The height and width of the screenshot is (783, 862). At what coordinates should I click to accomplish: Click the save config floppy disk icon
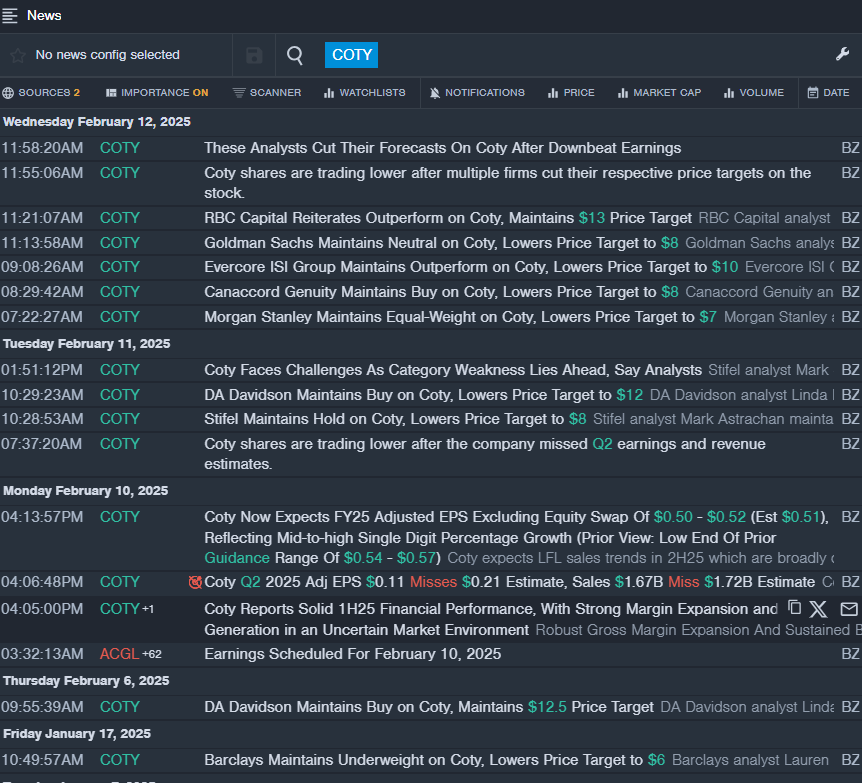click(x=254, y=55)
